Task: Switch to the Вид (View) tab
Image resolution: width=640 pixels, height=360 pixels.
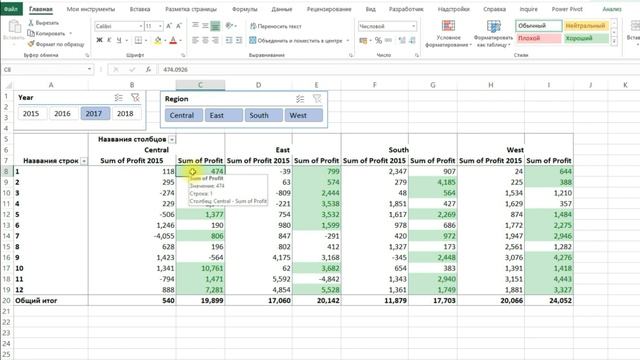Action: pos(370,9)
